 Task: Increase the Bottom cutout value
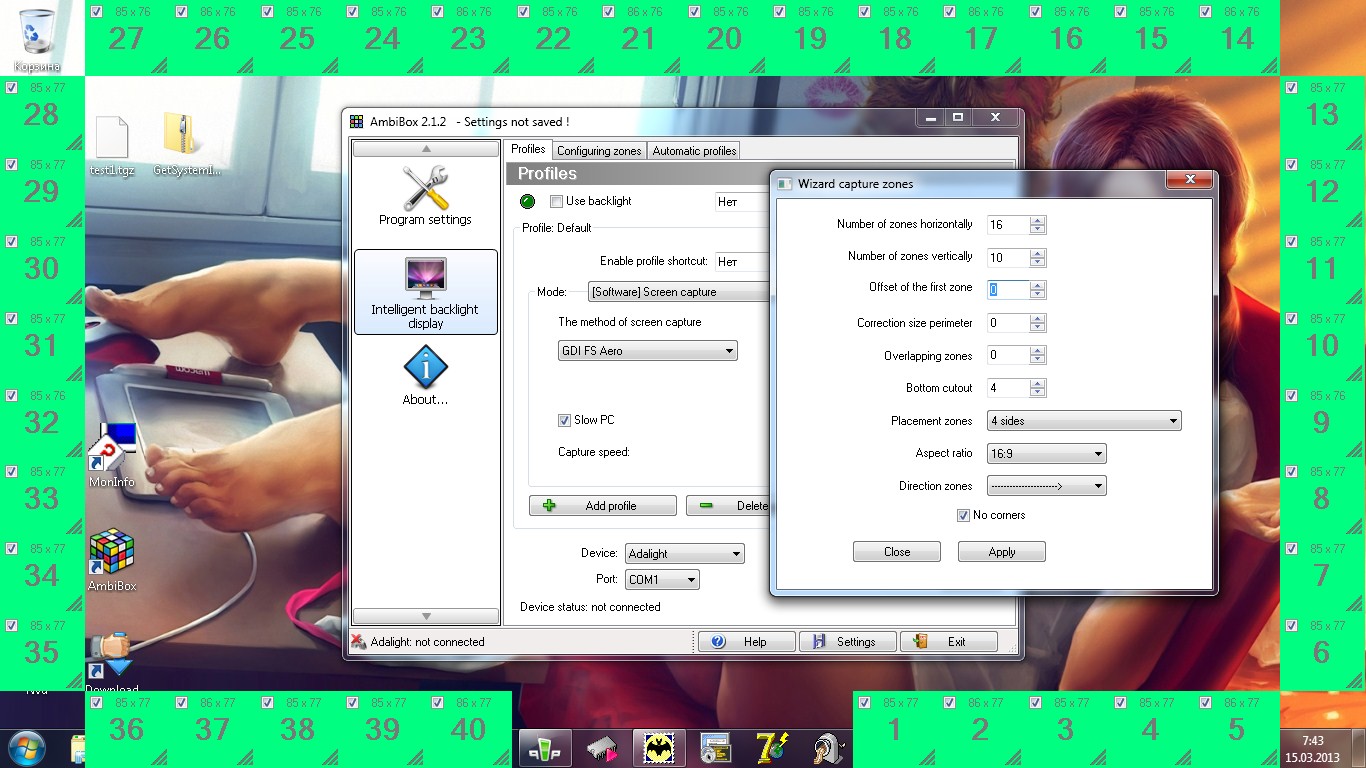[1037, 383]
